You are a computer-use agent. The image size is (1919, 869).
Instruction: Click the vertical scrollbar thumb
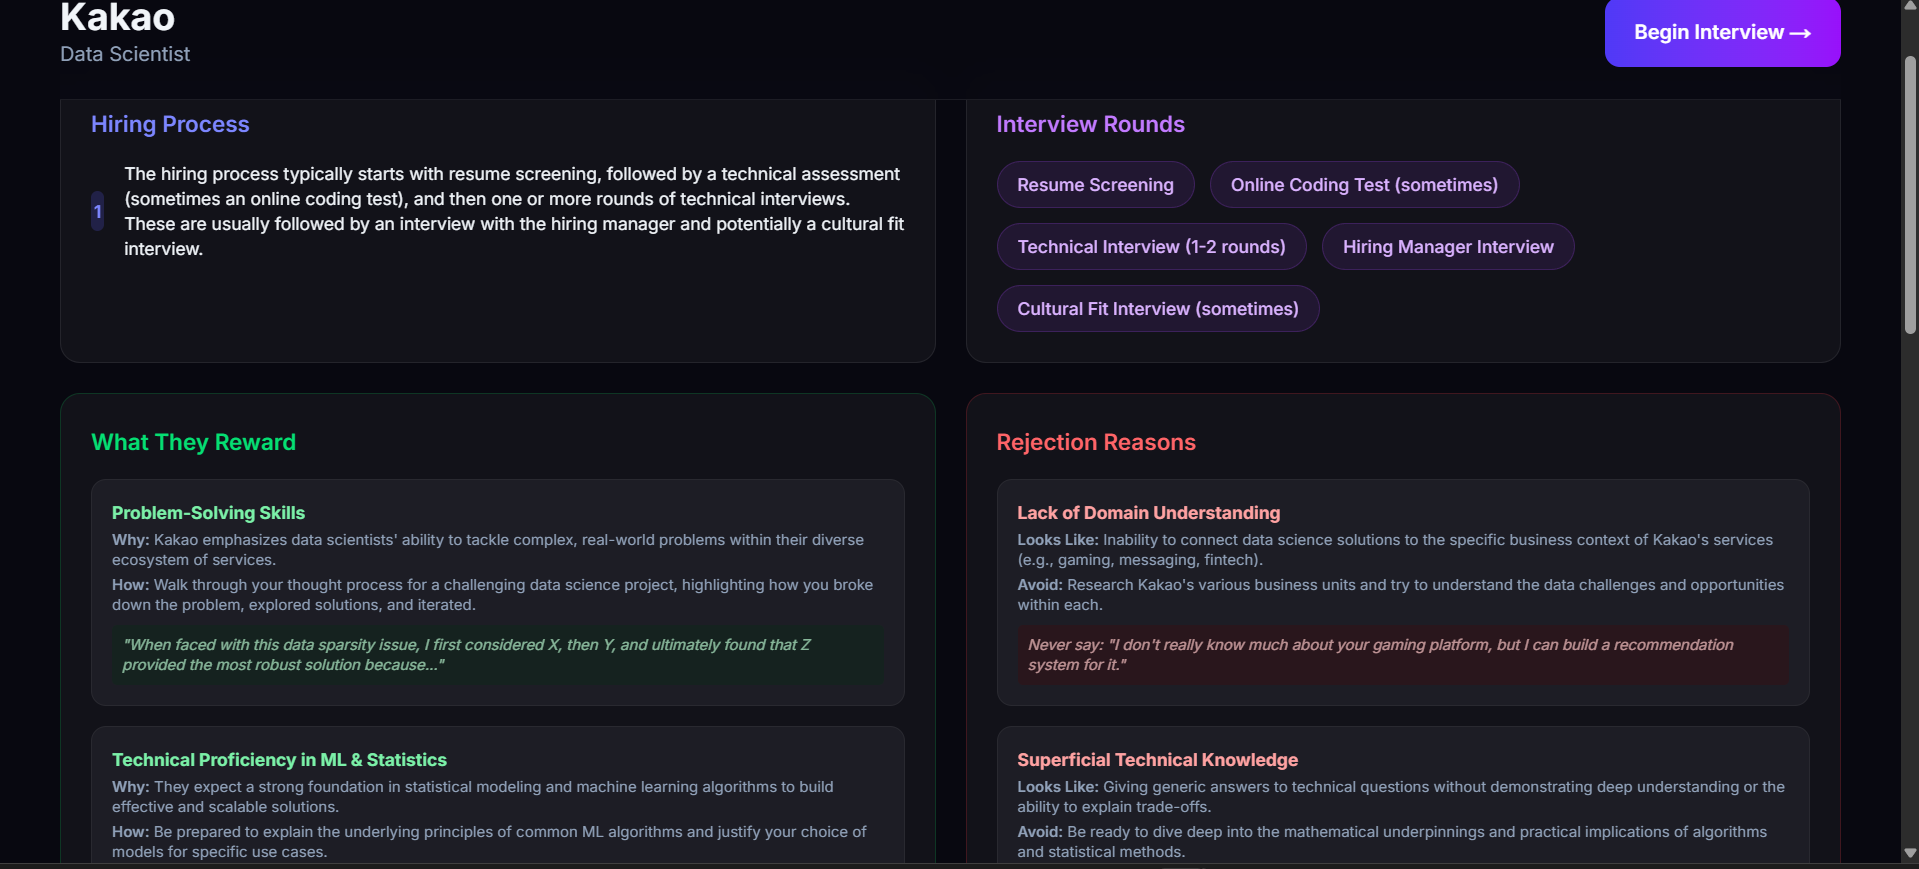[1910, 195]
